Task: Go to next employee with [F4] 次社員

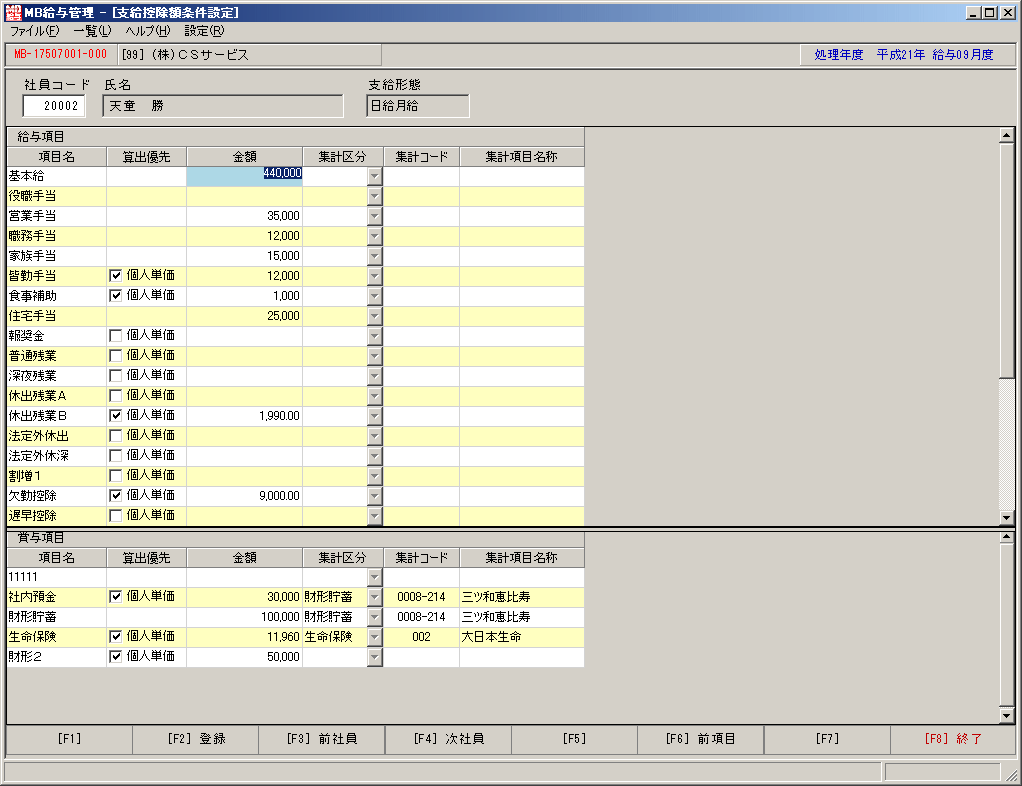Action: (x=448, y=739)
